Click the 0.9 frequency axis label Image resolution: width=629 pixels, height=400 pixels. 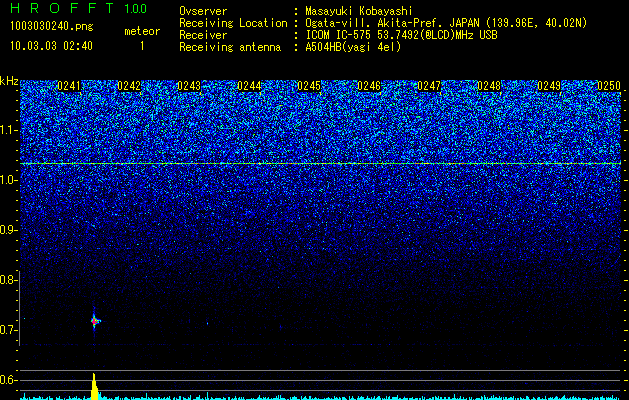pos(7,230)
